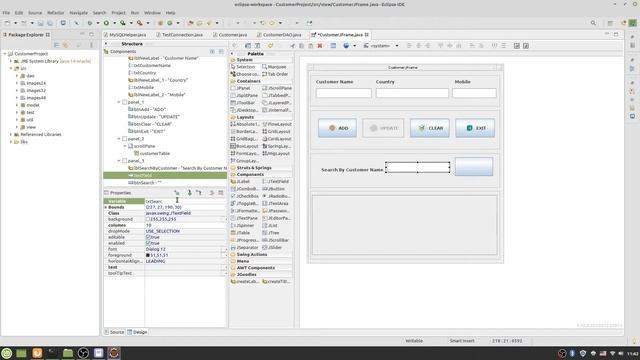Click the background color swatch 255,255,255
The image size is (640, 360).
pyautogui.click(x=148, y=219)
